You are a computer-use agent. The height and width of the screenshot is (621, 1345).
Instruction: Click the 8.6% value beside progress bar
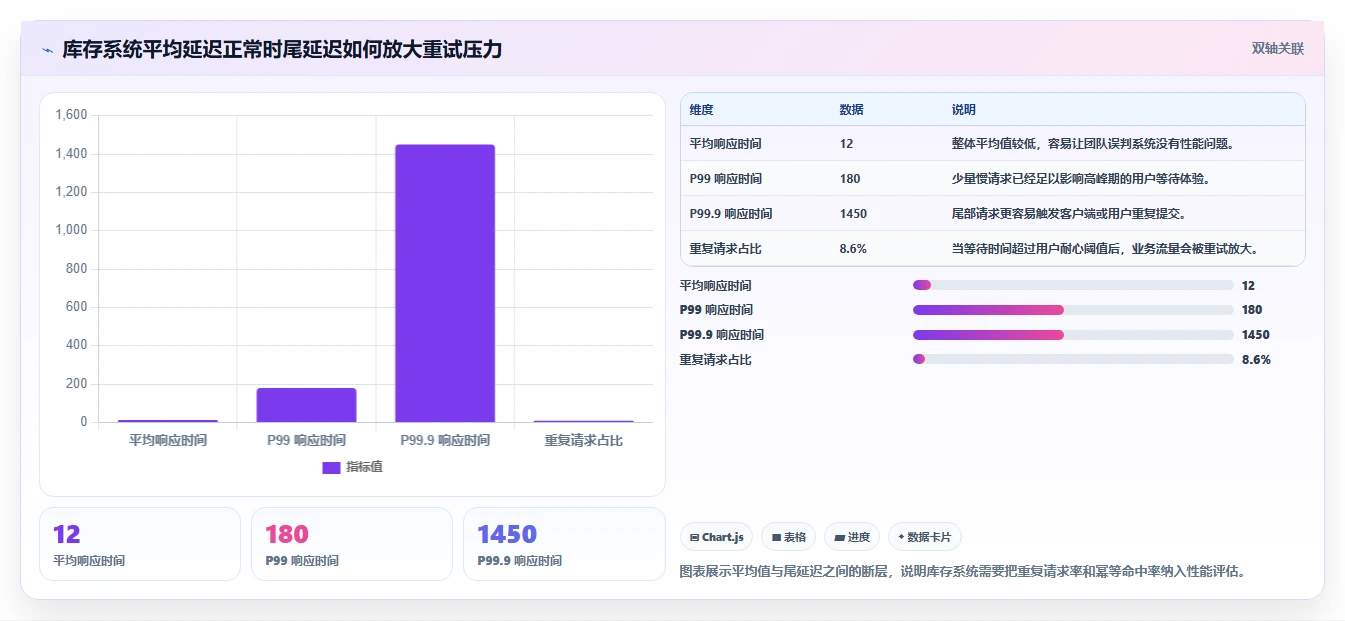[x=1256, y=359]
